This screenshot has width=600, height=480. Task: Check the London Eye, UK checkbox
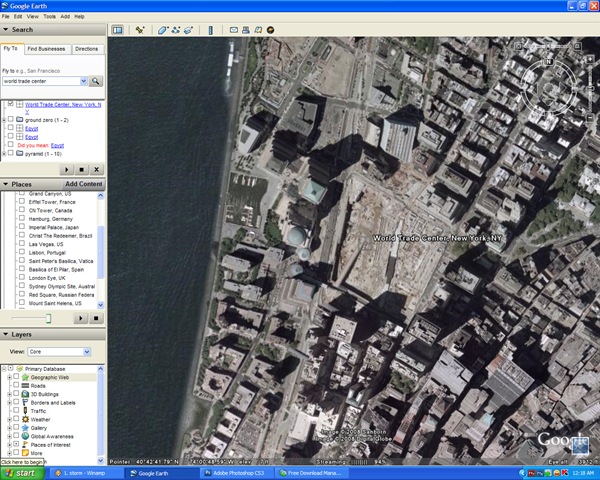(x=22, y=277)
